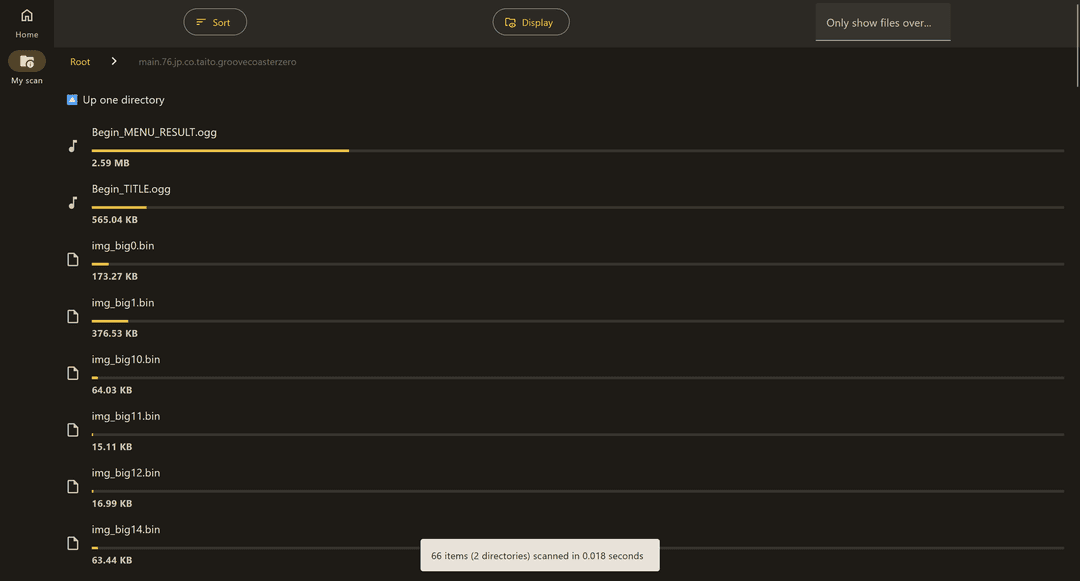Toggle the Only show files over filter

(882, 22)
